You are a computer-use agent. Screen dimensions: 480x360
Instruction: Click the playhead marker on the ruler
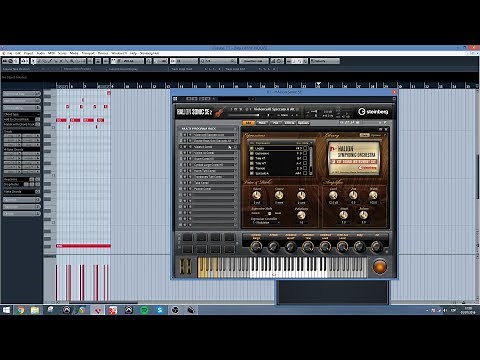(318, 84)
